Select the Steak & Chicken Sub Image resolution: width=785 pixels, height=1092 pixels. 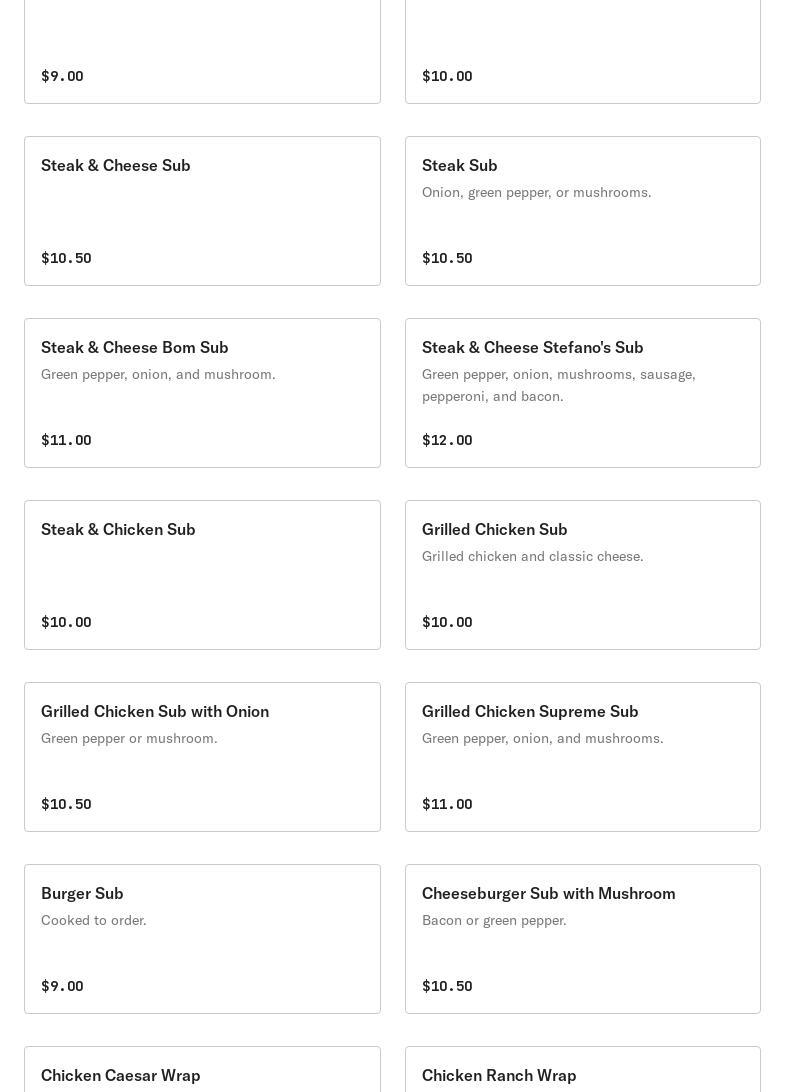[202, 575]
